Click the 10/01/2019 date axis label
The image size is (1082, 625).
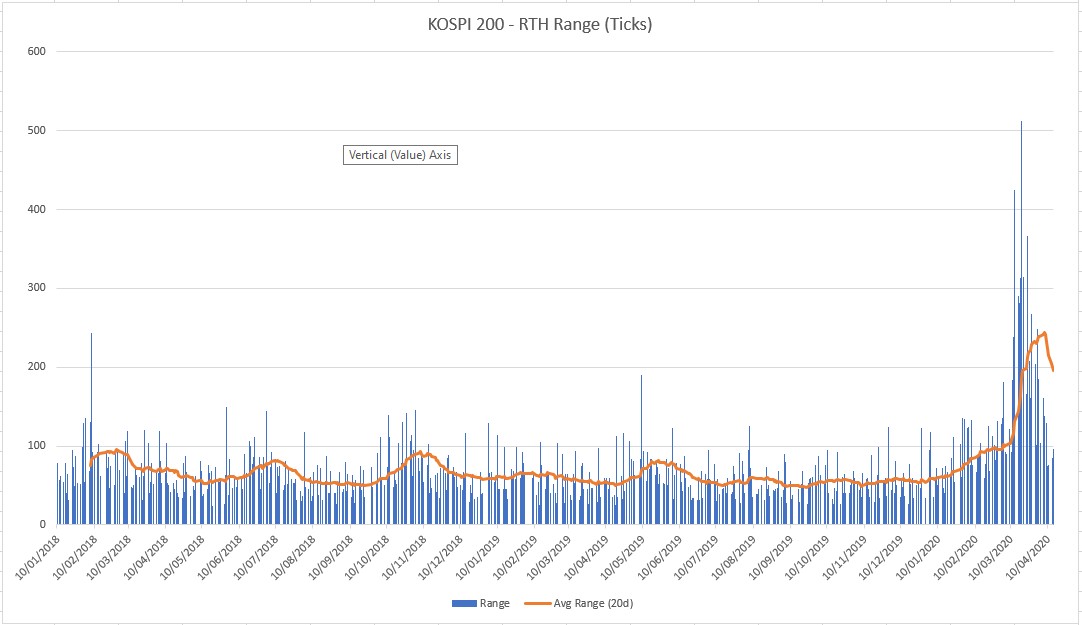click(x=477, y=557)
